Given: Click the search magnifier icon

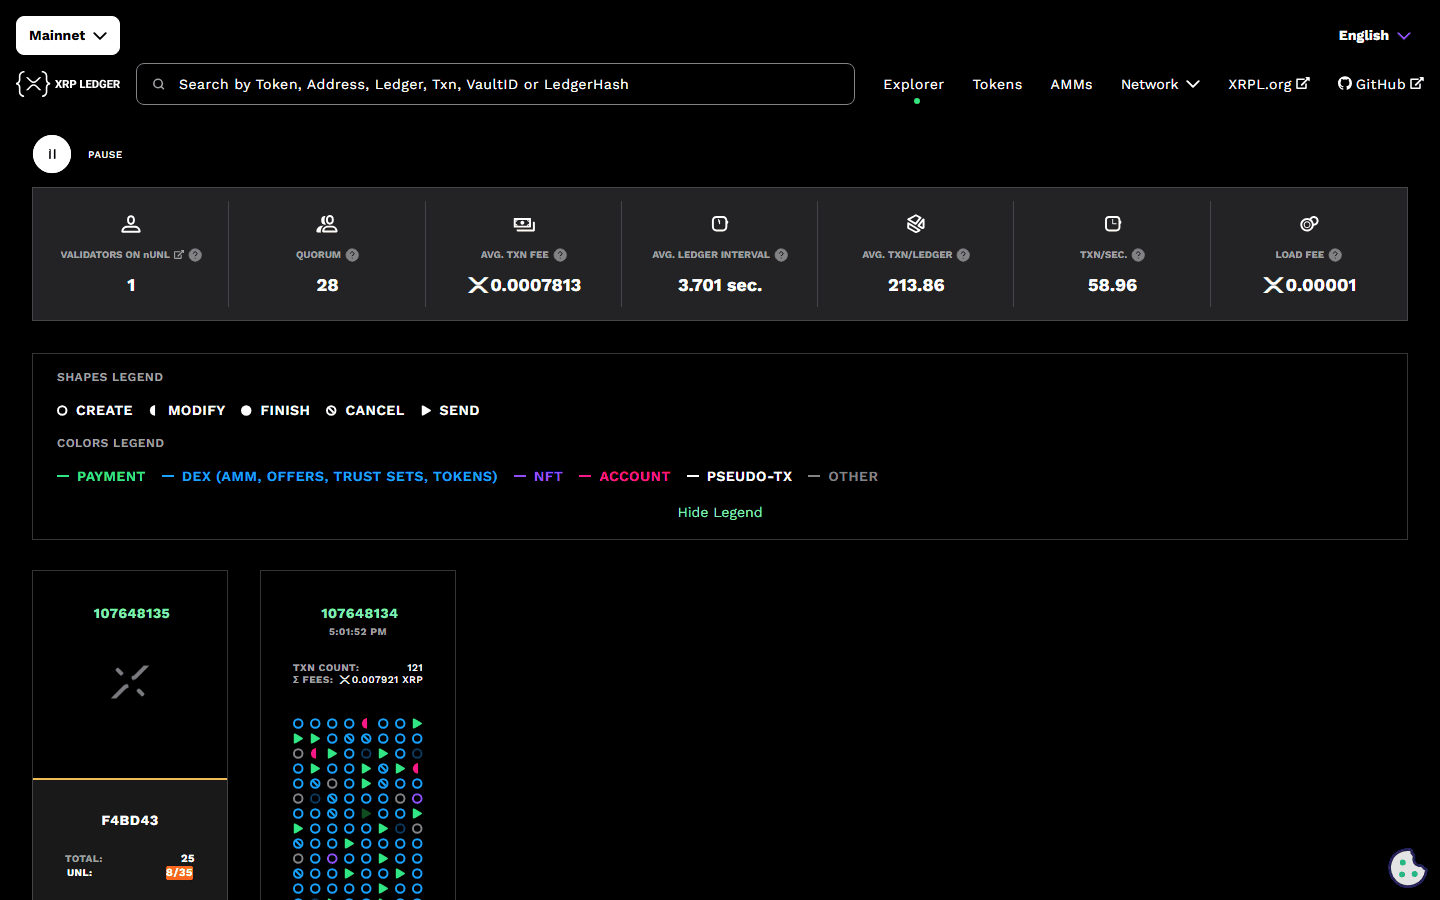Looking at the screenshot, I should [158, 84].
